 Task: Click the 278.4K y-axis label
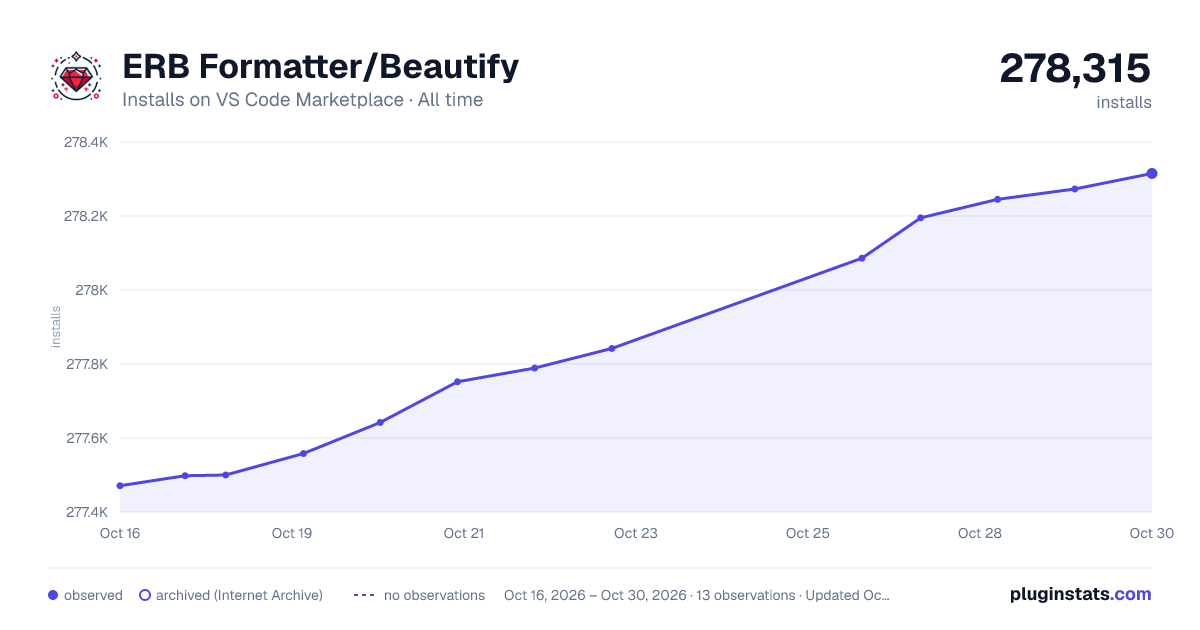(x=86, y=142)
